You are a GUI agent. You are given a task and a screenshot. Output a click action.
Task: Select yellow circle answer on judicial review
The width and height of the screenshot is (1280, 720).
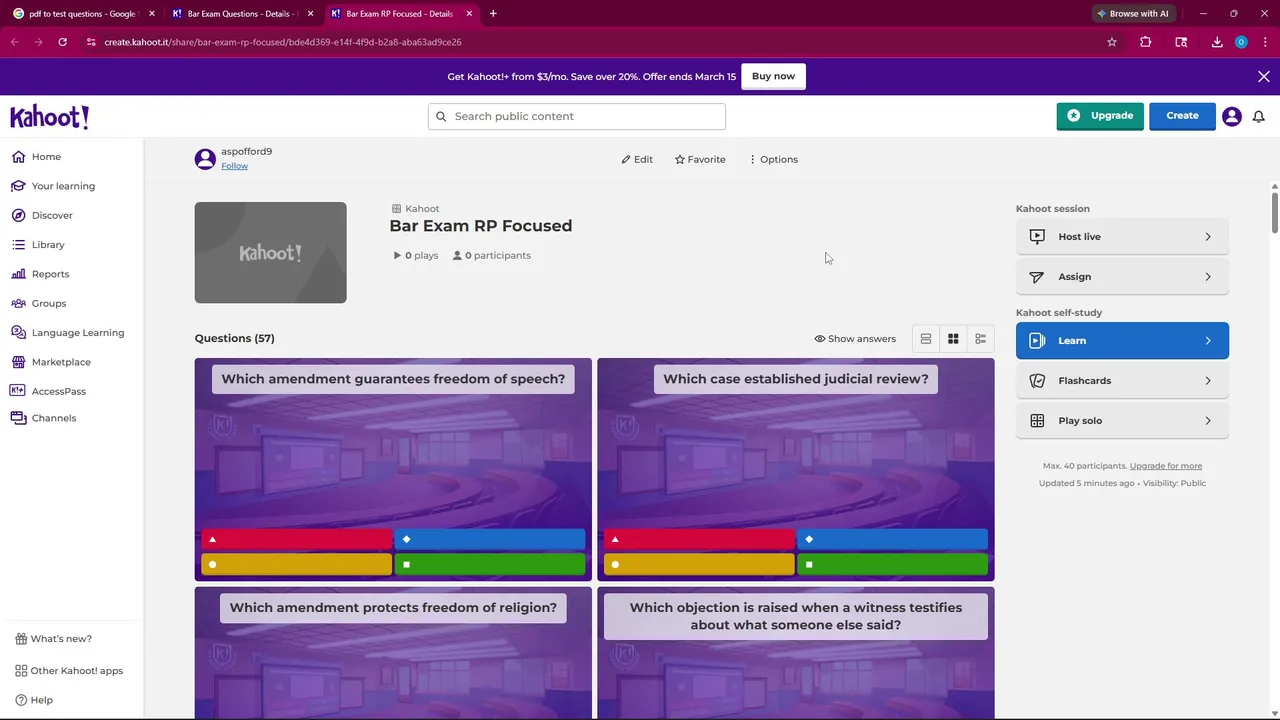tap(698, 565)
